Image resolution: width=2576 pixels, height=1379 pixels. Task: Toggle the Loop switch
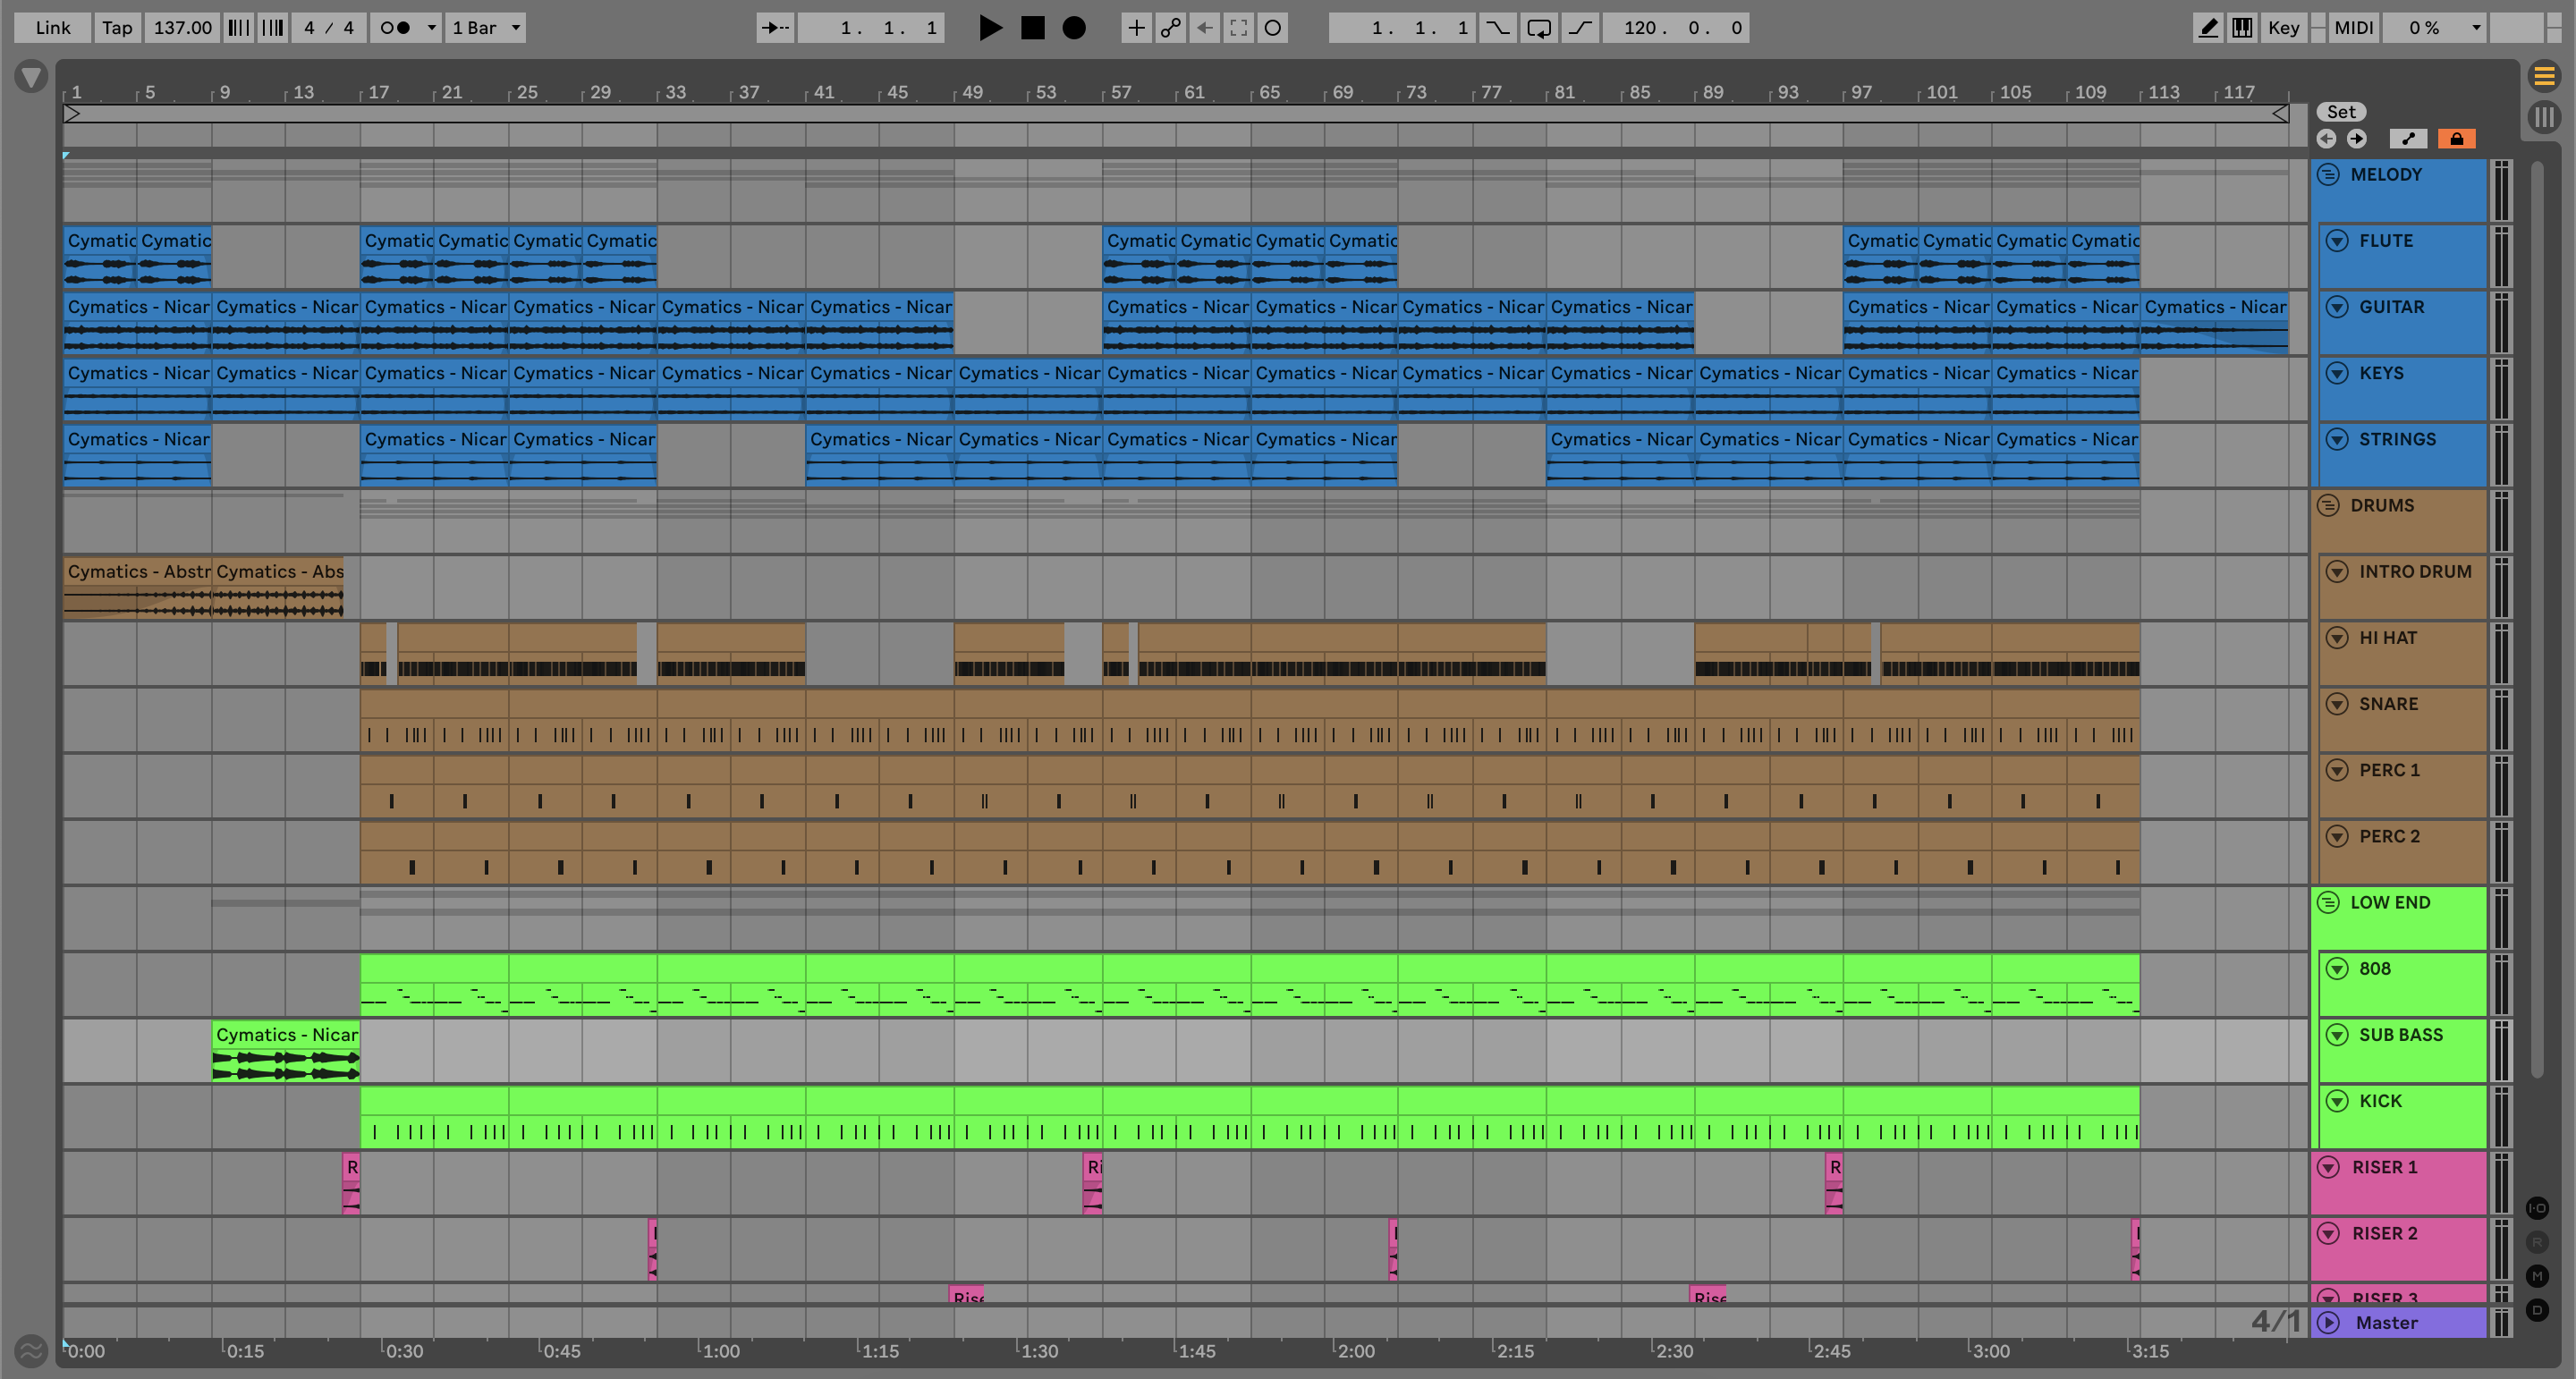(x=1539, y=28)
